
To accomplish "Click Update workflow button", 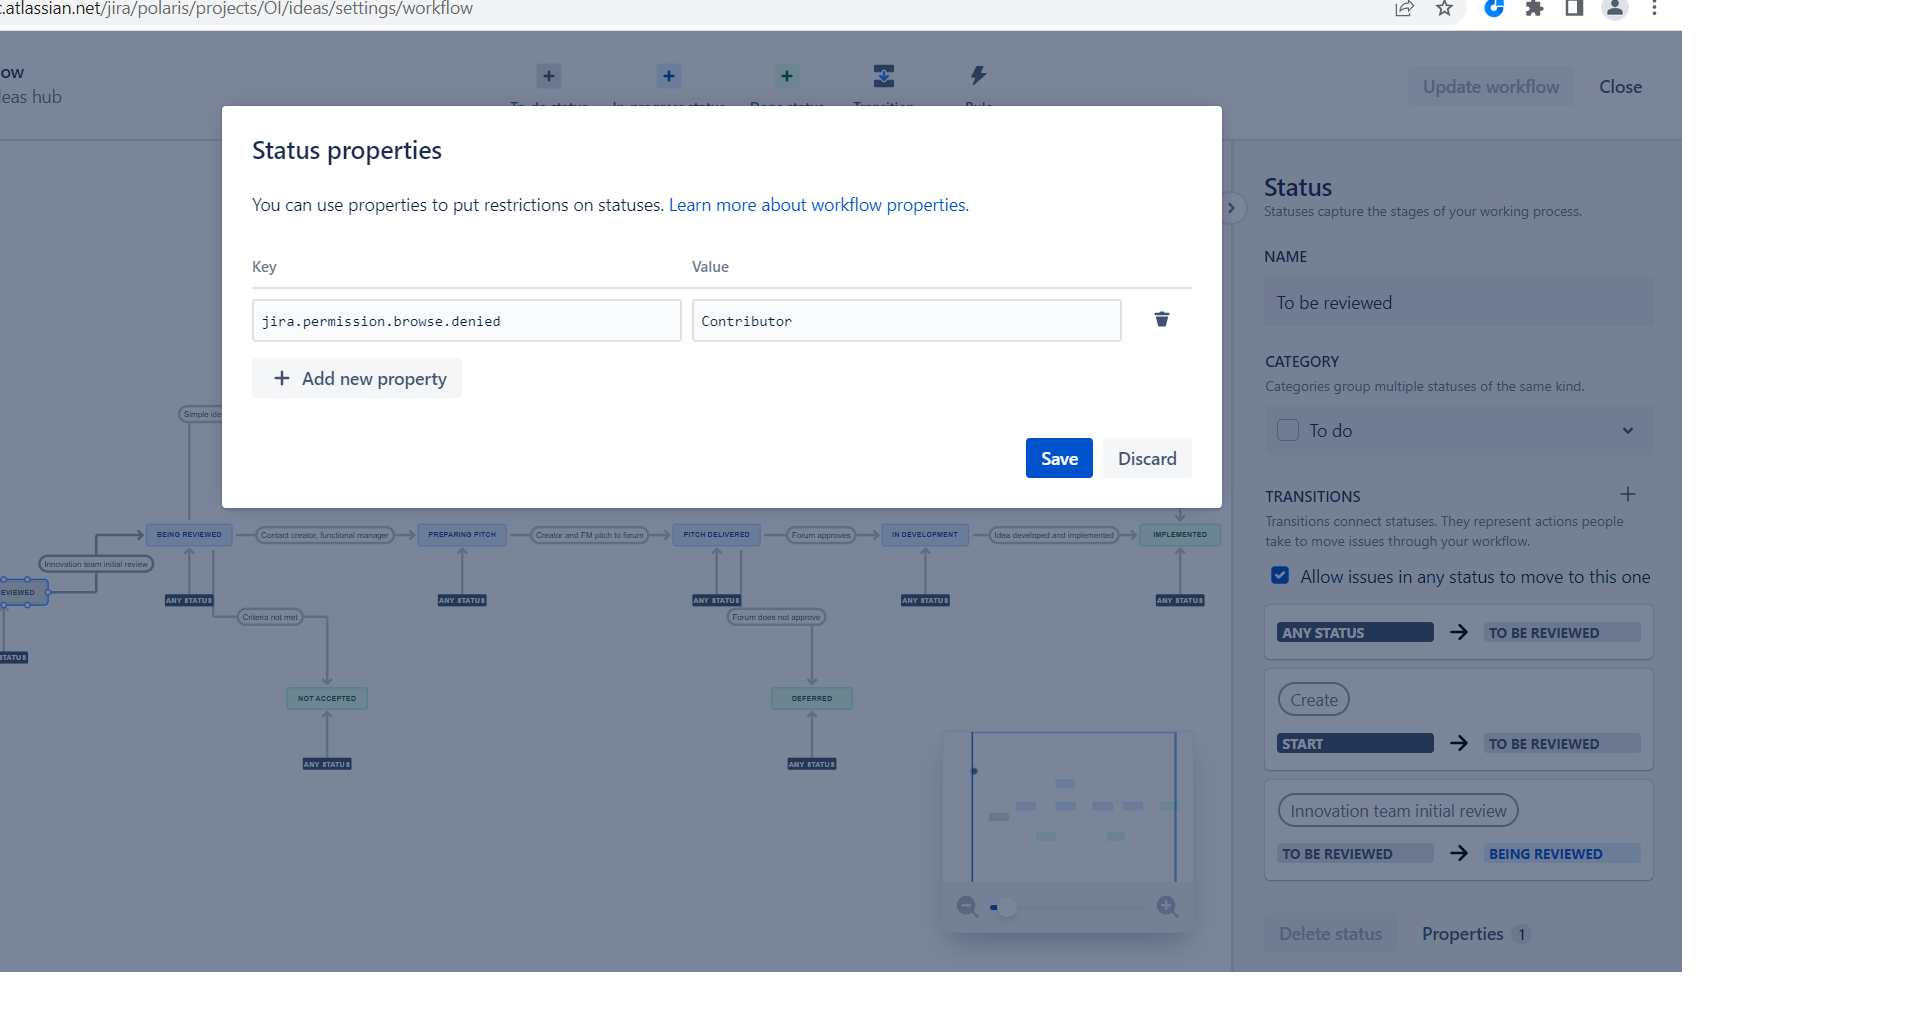I will [x=1490, y=87].
